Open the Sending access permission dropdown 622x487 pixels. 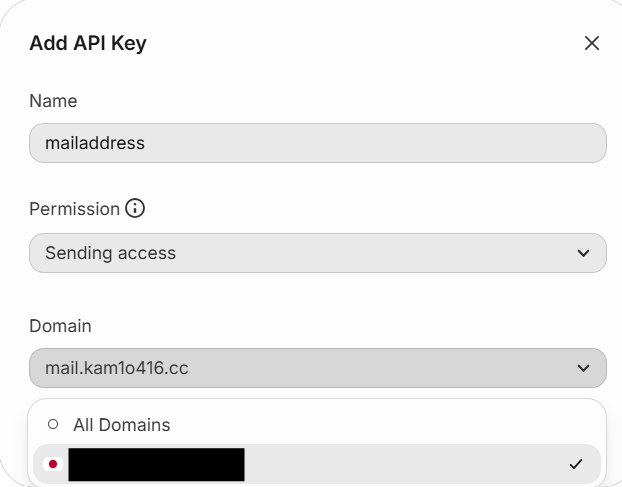[317, 253]
